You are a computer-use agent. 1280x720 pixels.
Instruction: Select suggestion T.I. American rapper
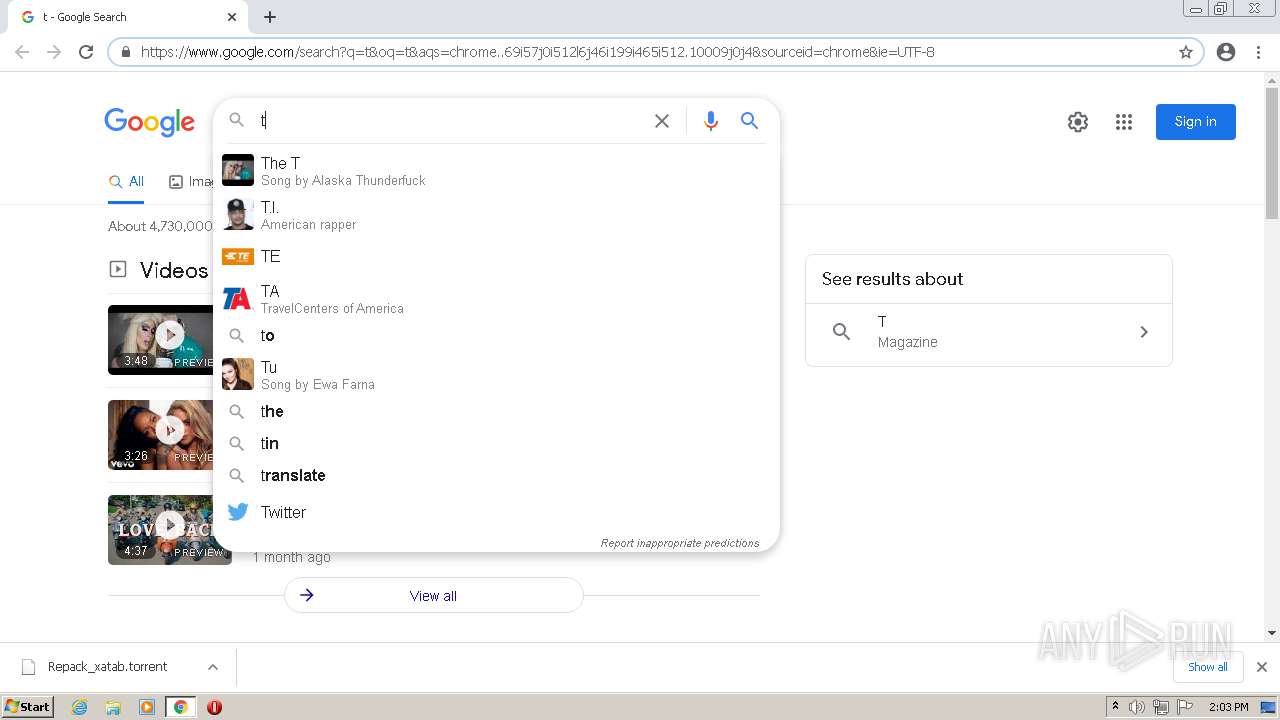496,214
